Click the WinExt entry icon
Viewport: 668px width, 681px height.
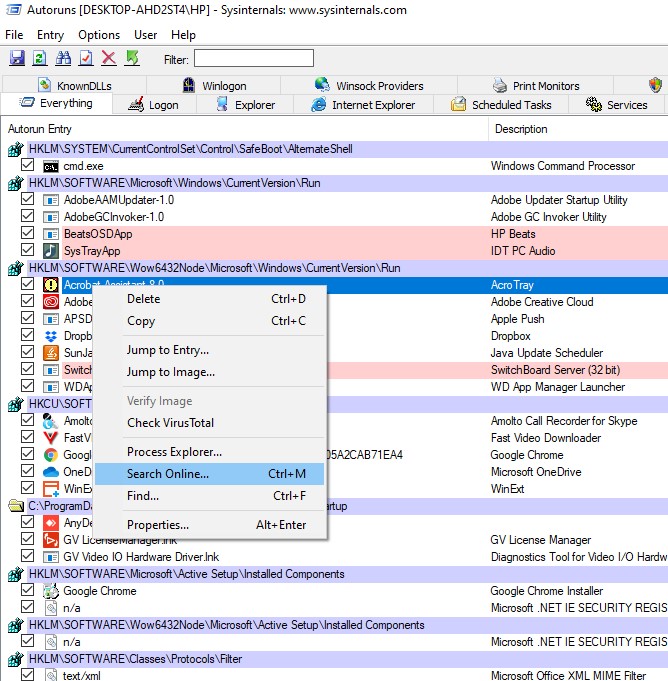click(x=51, y=489)
